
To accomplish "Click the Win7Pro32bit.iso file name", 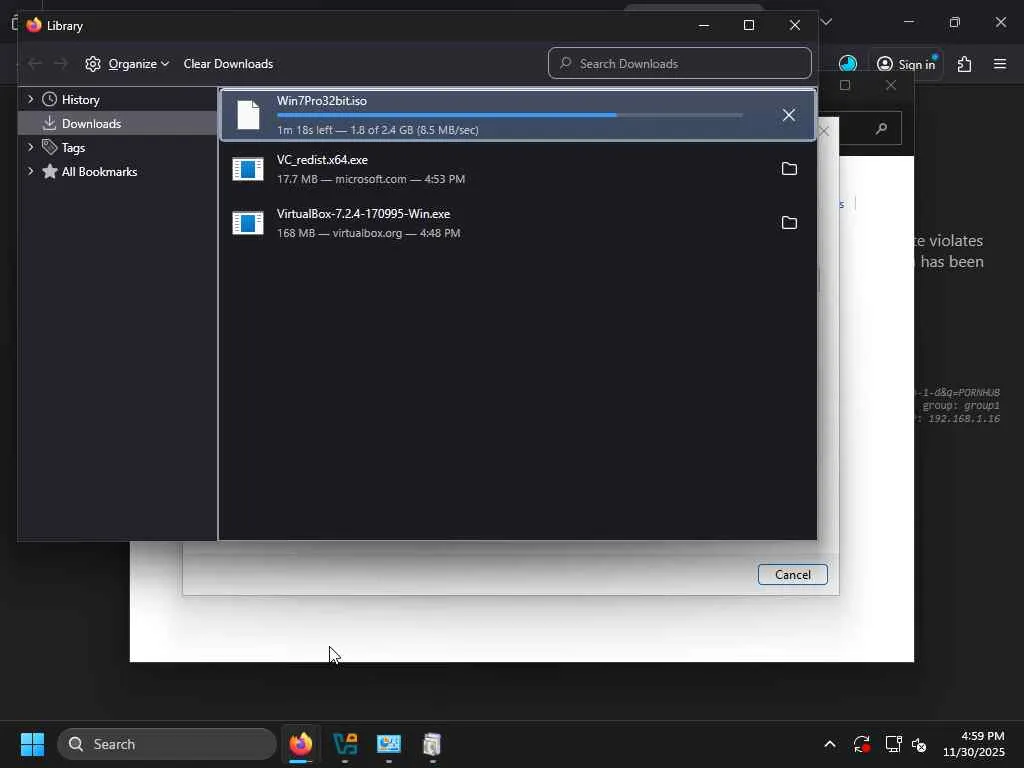I will click(x=321, y=101).
